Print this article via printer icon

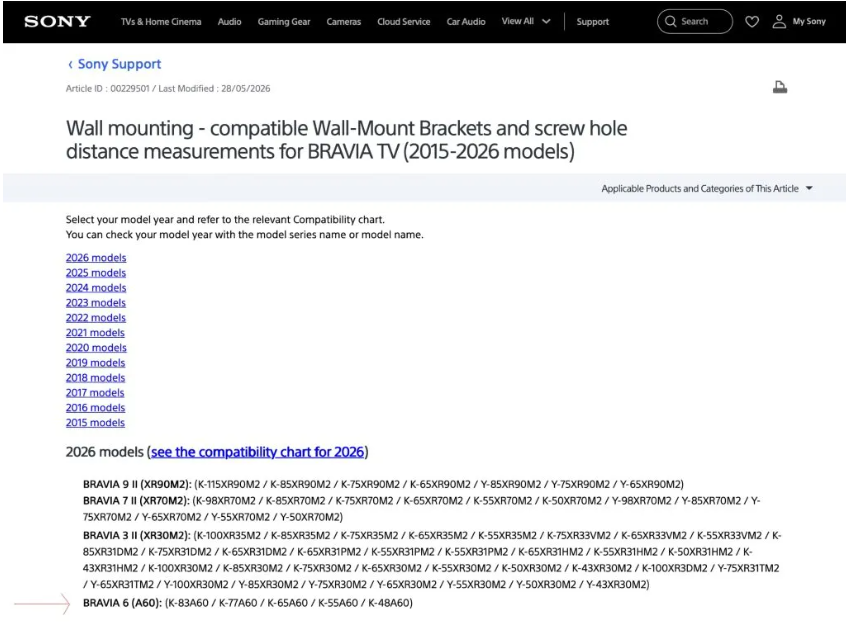coord(780,87)
